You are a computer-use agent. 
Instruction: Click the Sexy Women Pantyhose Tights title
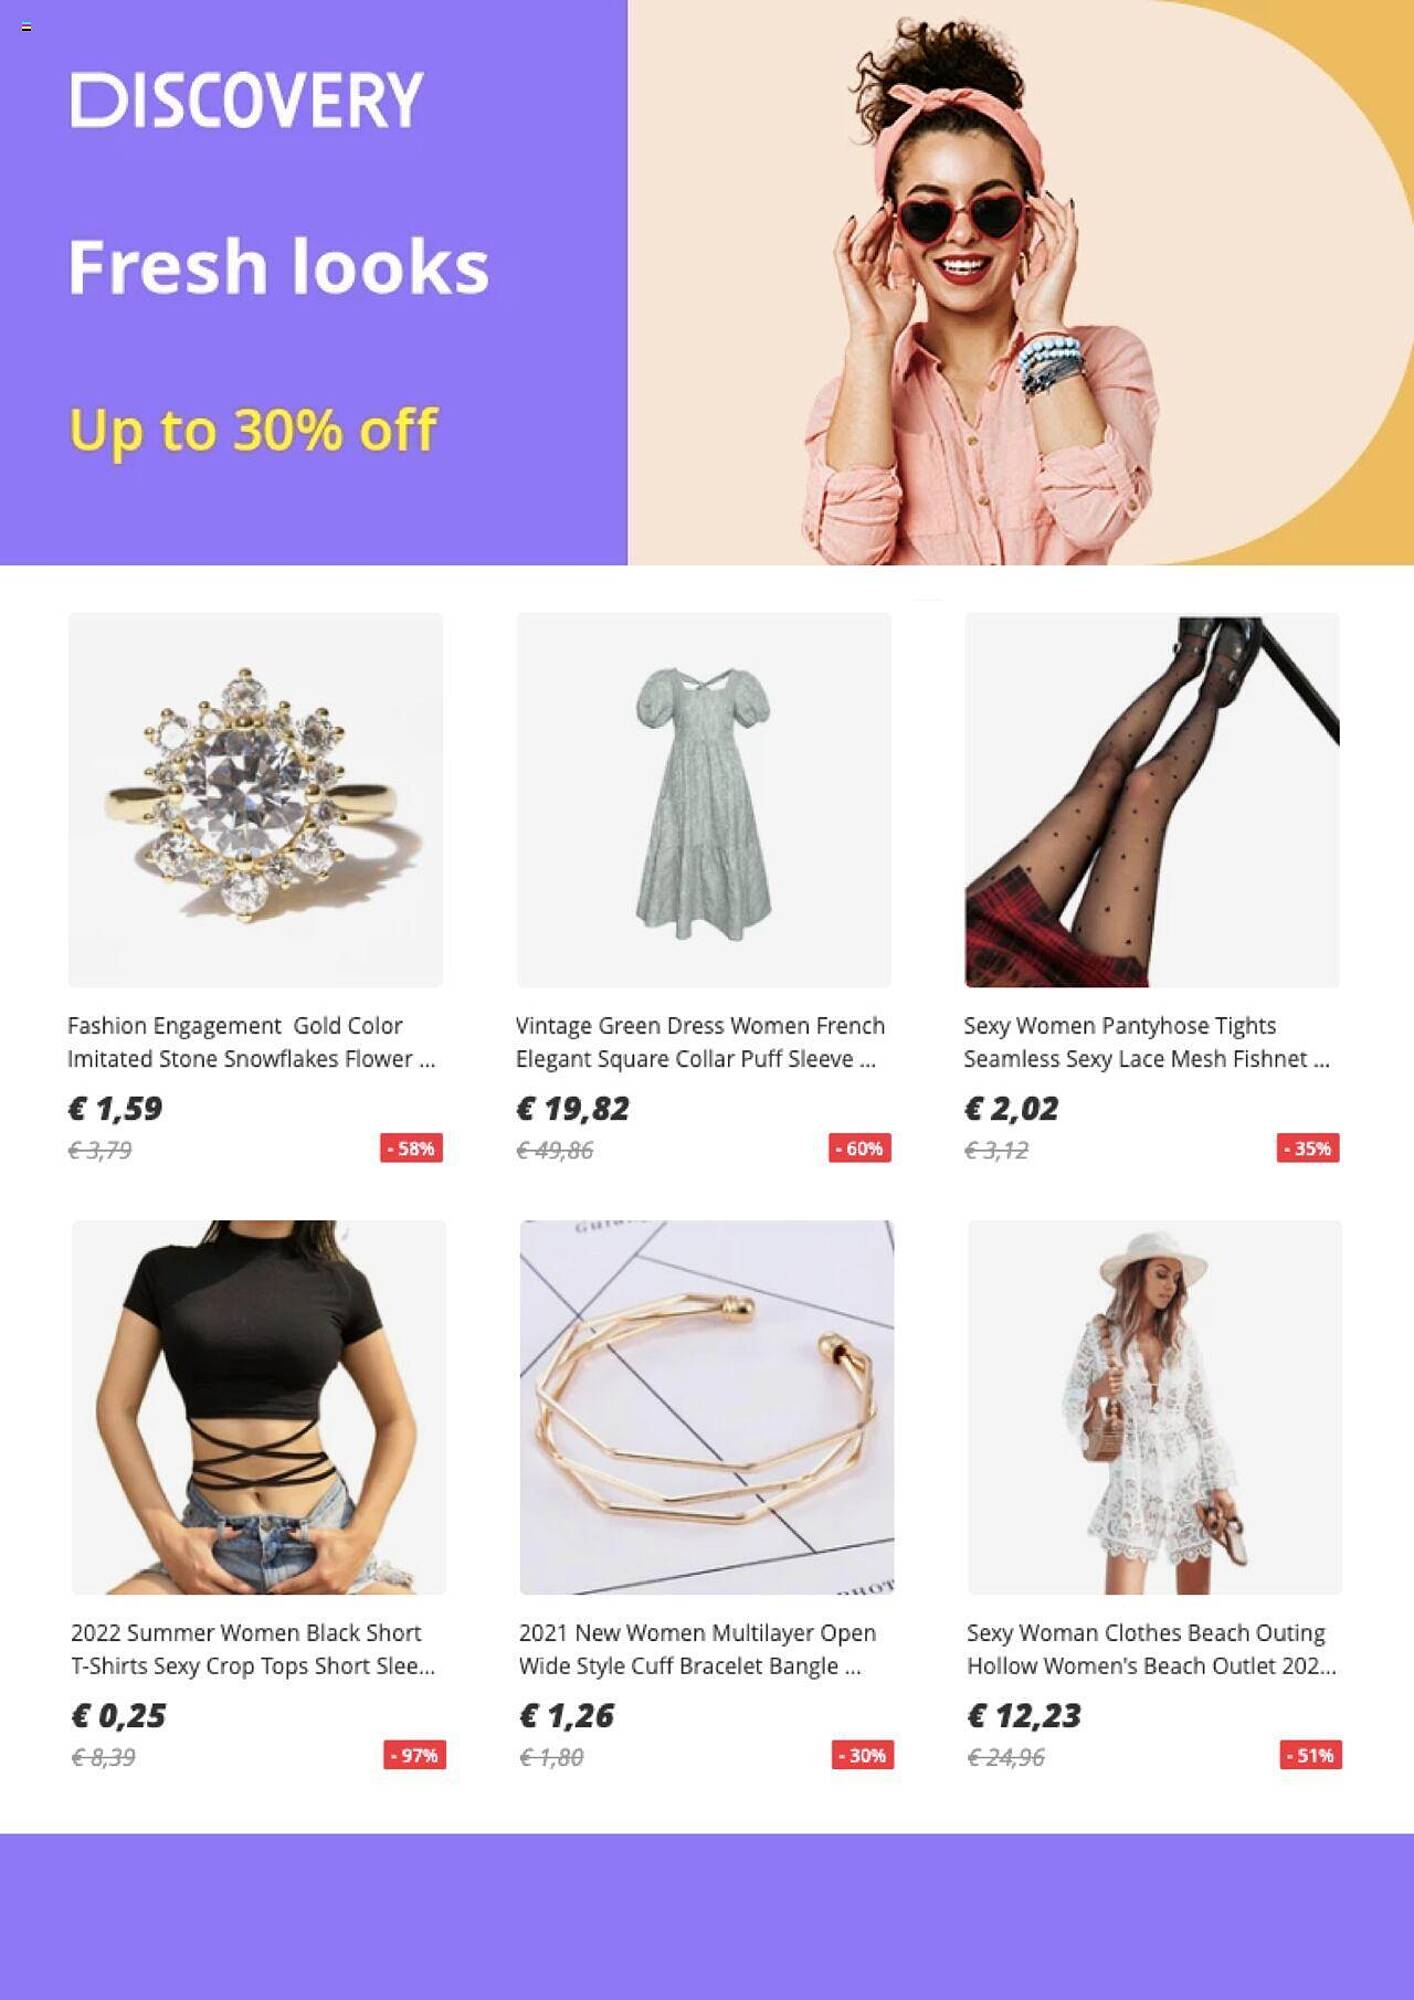[x=1146, y=1042]
